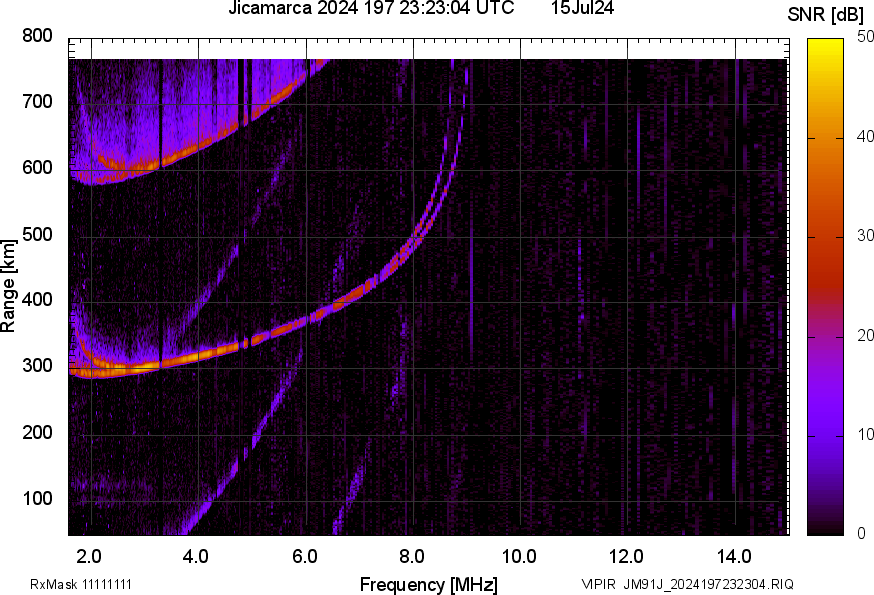Click the frequency axis tick label "12.0"
The width and height of the screenshot is (874, 595).
(627, 556)
